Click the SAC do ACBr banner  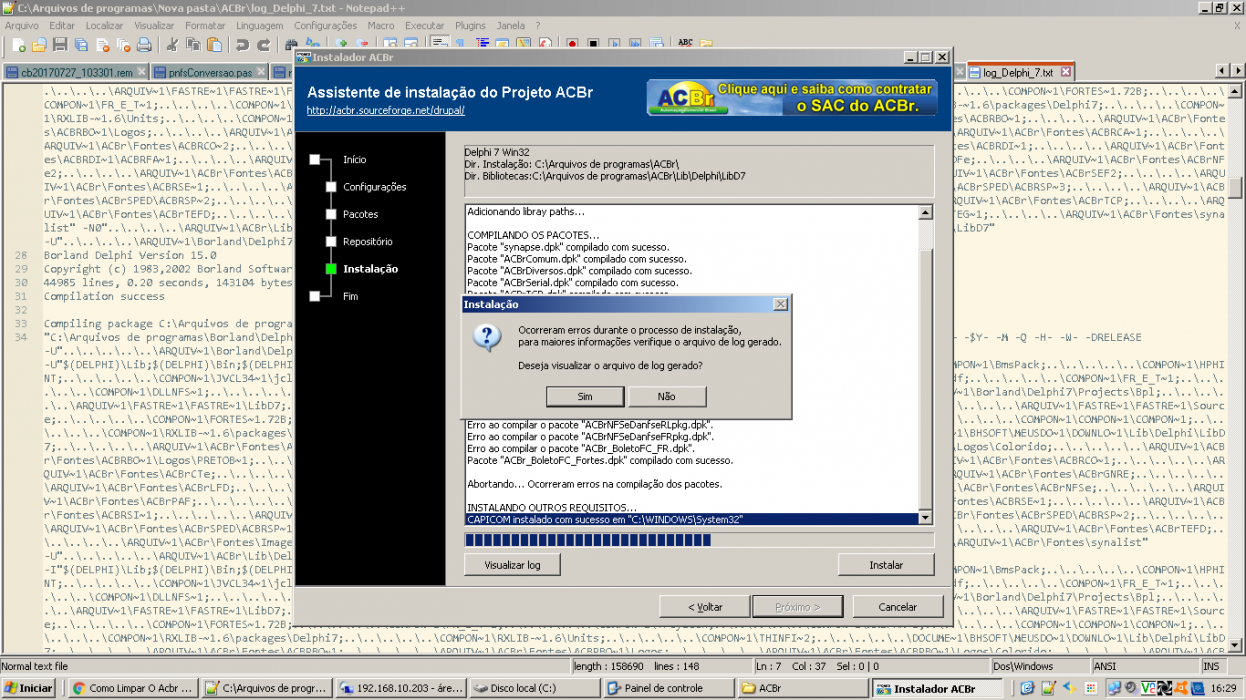click(792, 98)
